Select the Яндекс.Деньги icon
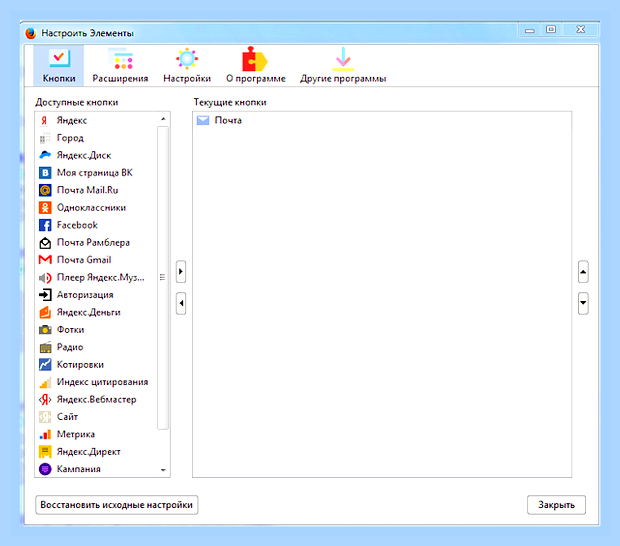This screenshot has height=546, width=620. pyautogui.click(x=45, y=312)
